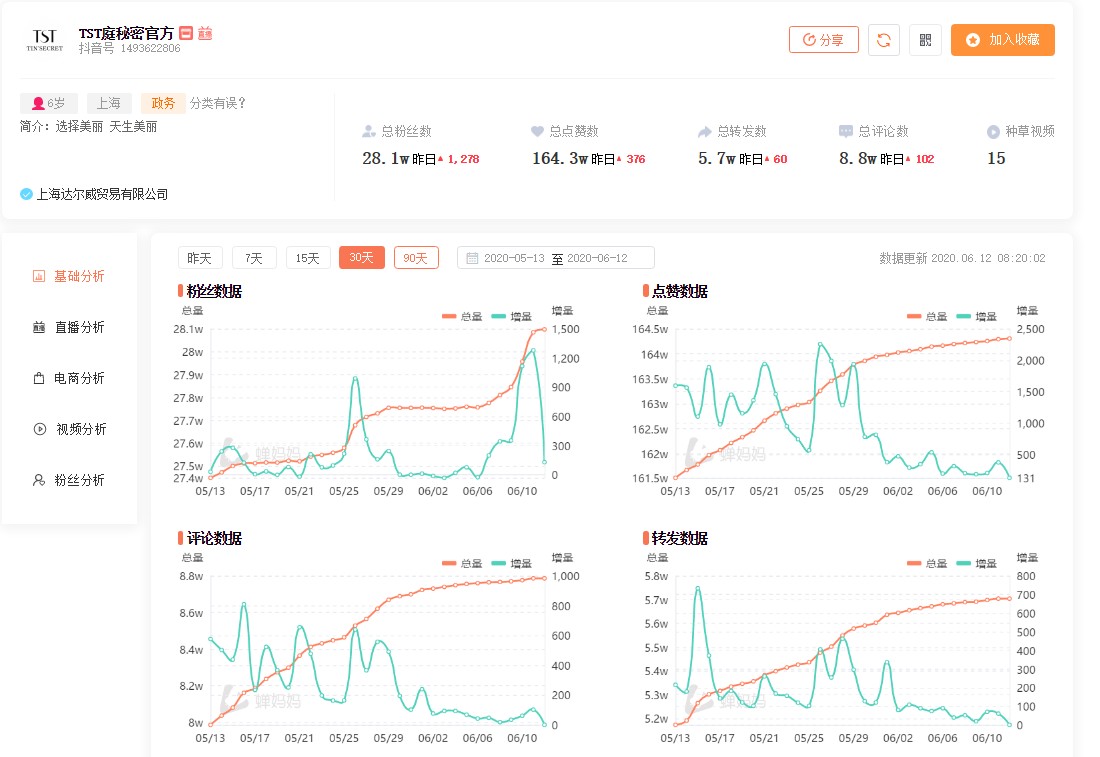
Task: Click the 上海 location tag
Action: pos(109,104)
